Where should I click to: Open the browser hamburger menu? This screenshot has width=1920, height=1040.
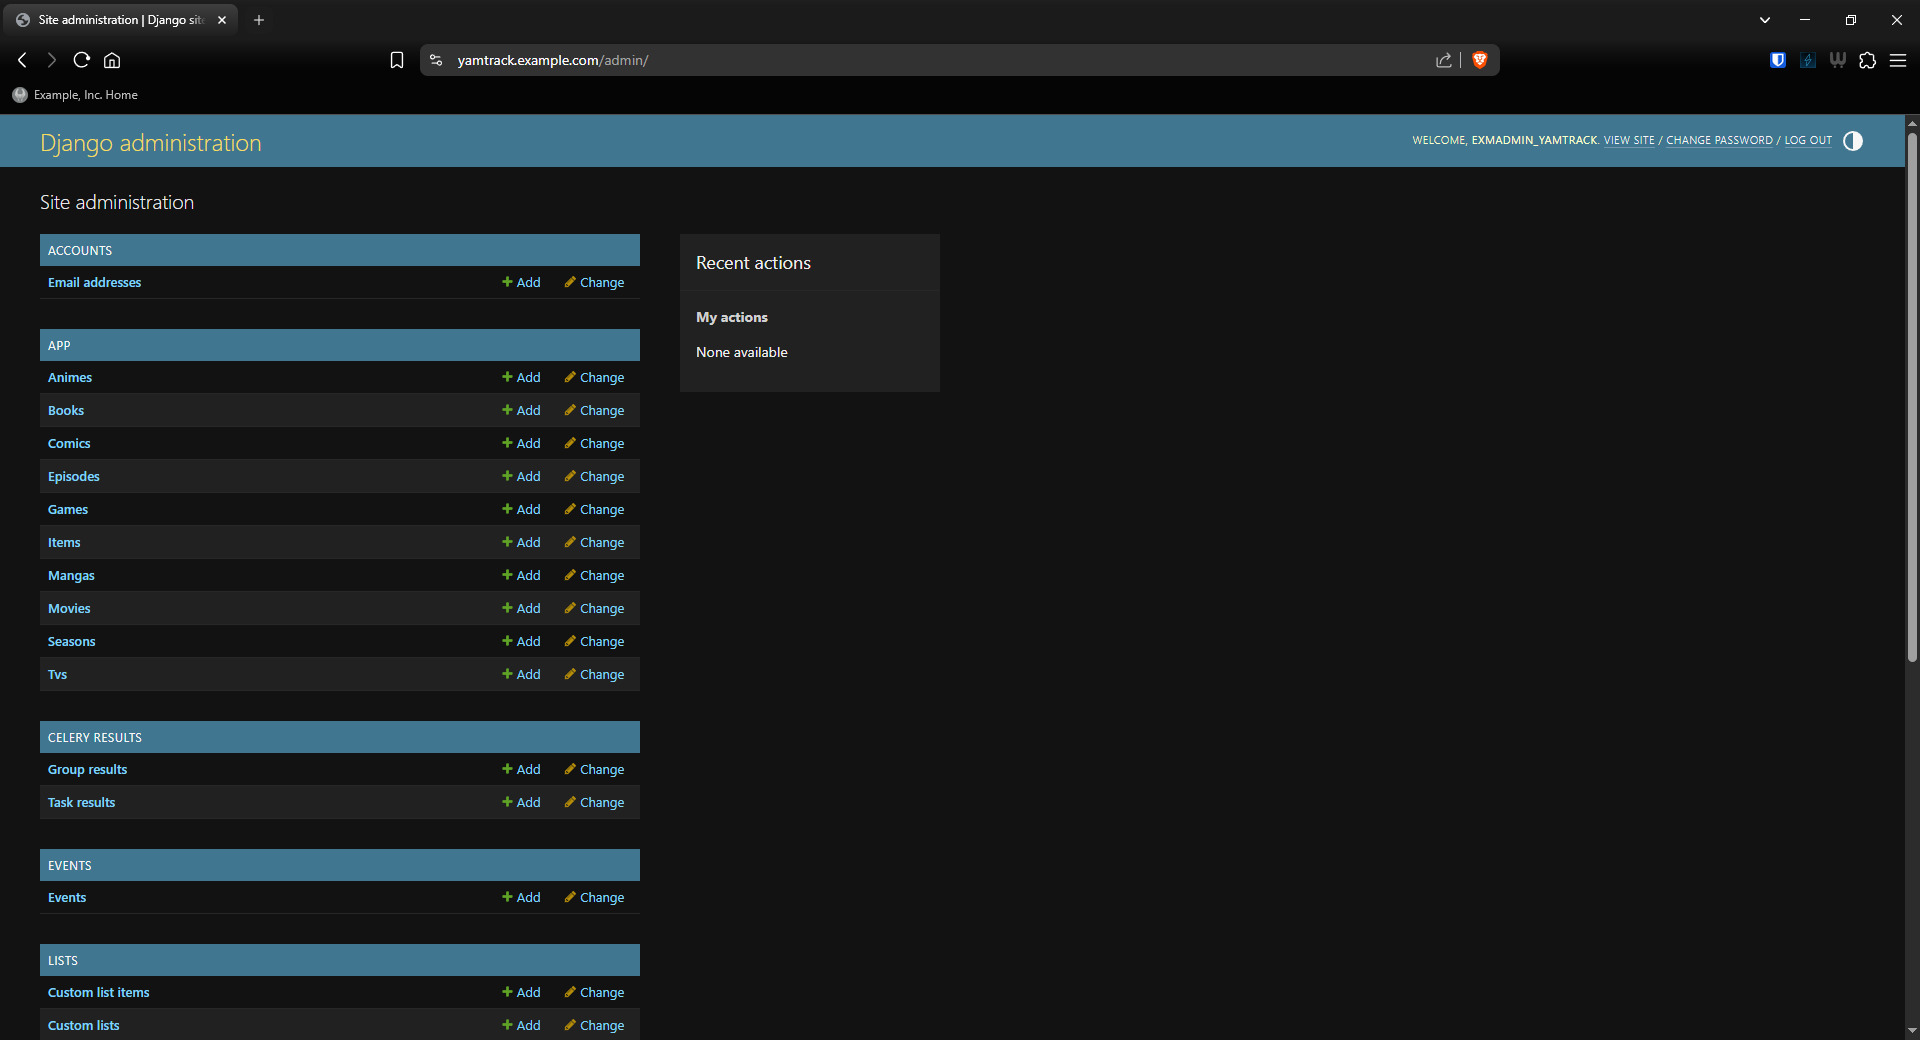tap(1897, 60)
